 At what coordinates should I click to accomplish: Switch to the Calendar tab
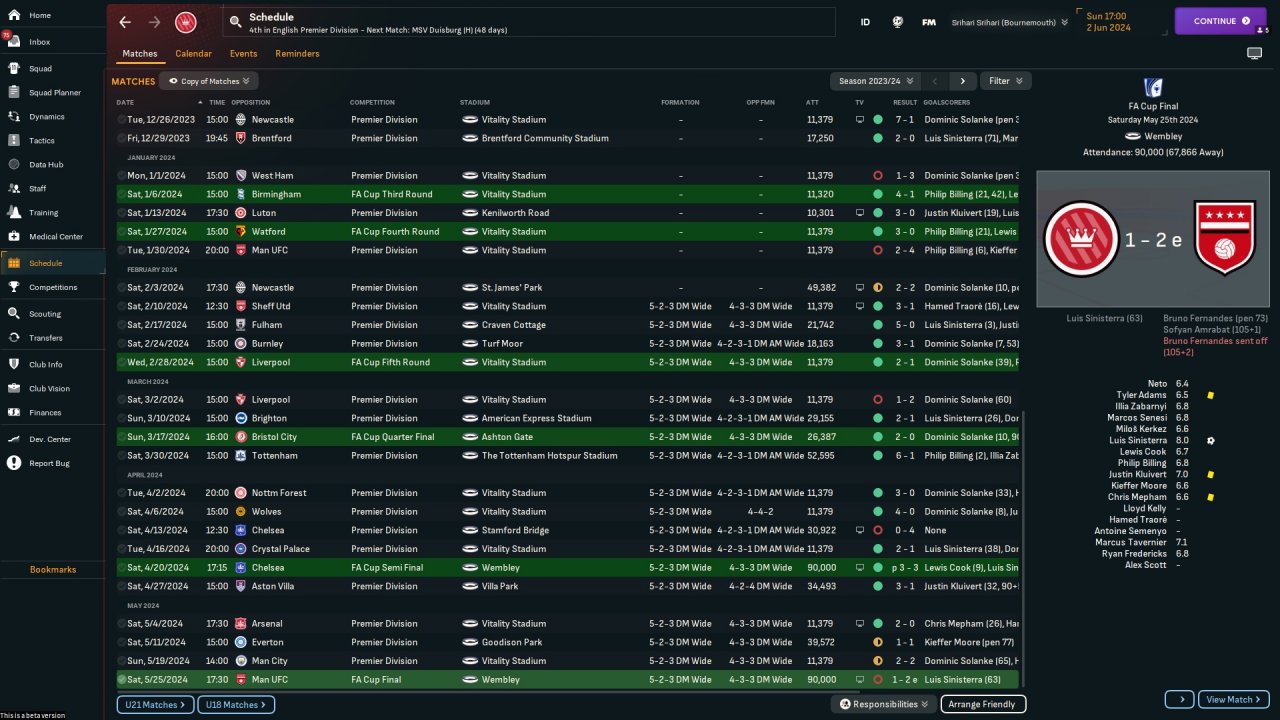pyautogui.click(x=193, y=54)
